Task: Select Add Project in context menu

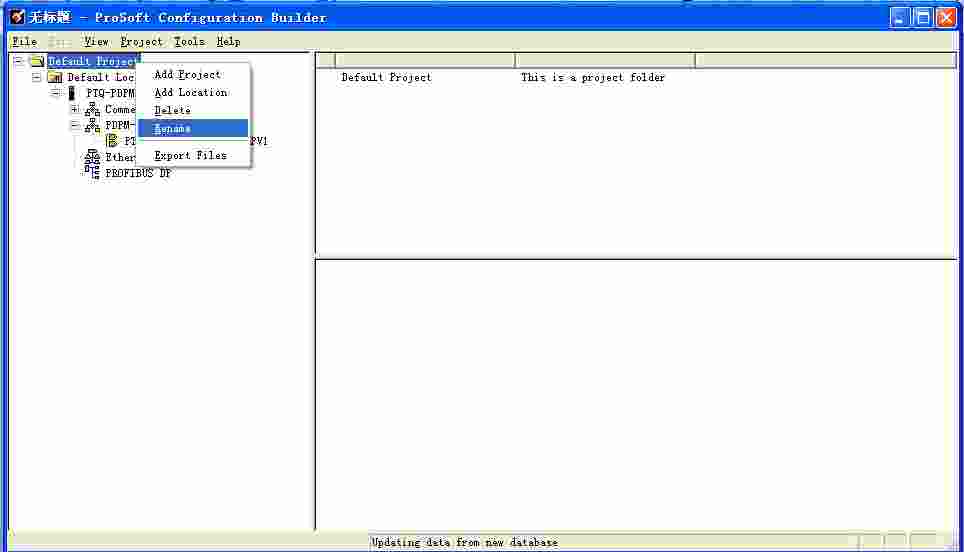Action: pyautogui.click(x=187, y=75)
